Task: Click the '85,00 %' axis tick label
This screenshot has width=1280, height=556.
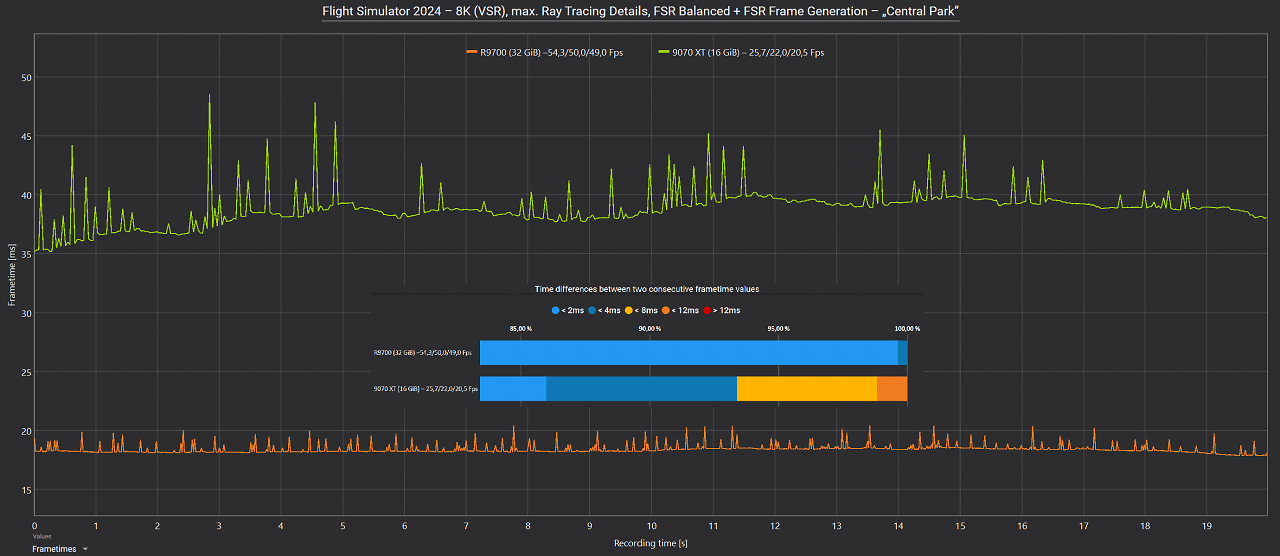Action: pyautogui.click(x=521, y=328)
